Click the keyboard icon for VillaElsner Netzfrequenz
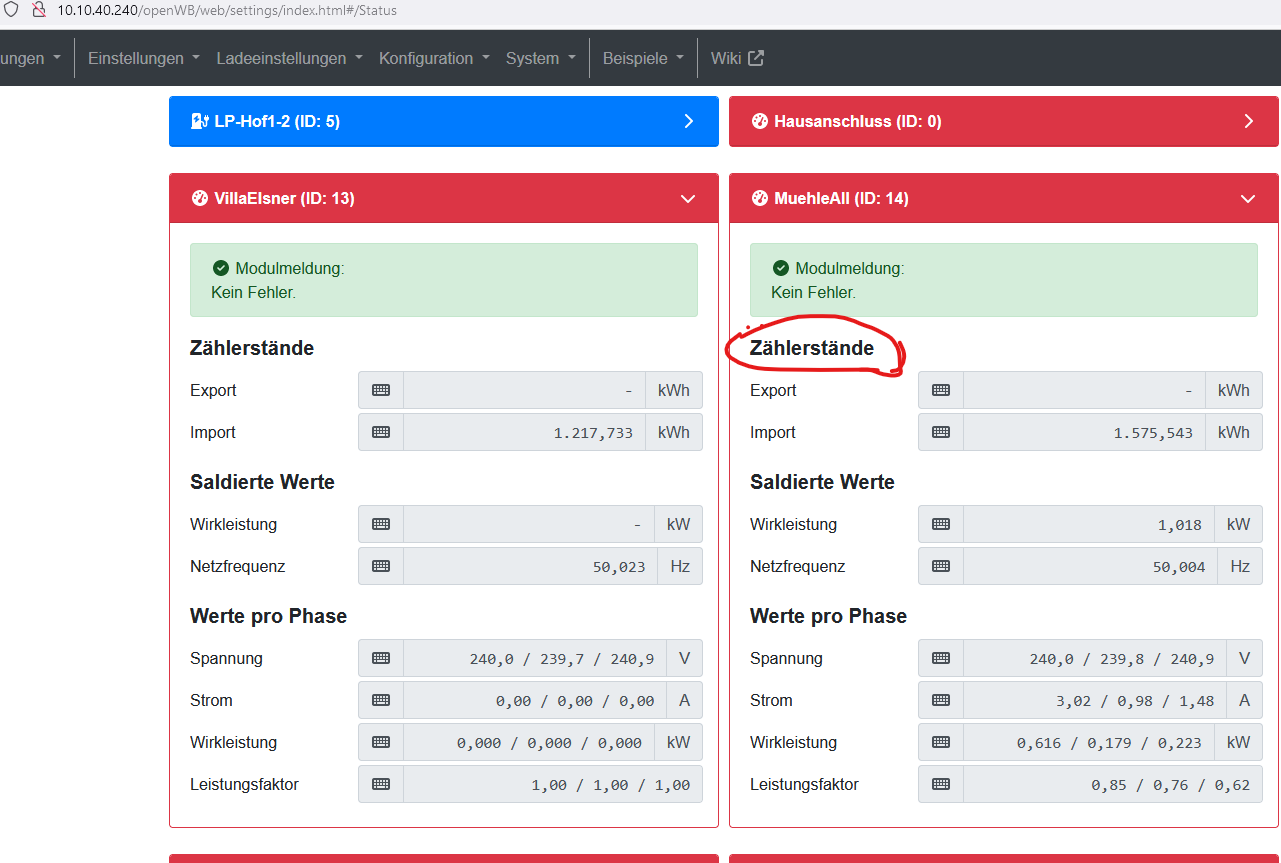This screenshot has height=863, width=1281. point(381,566)
